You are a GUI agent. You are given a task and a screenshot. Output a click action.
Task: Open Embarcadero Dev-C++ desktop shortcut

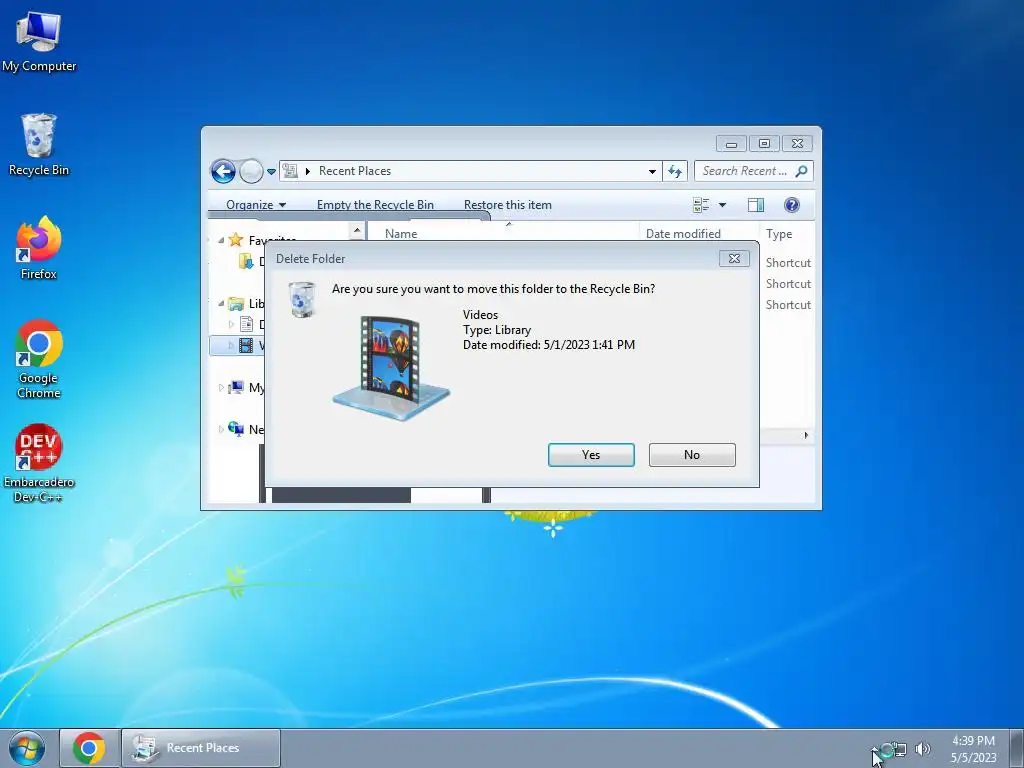(x=39, y=463)
